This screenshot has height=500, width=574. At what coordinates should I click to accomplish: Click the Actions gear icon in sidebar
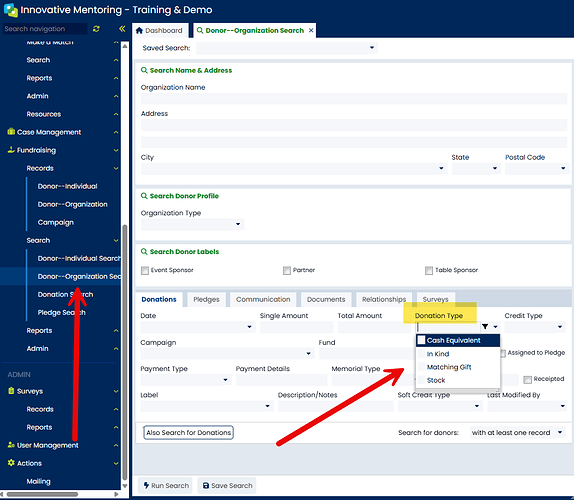[x=11, y=463]
